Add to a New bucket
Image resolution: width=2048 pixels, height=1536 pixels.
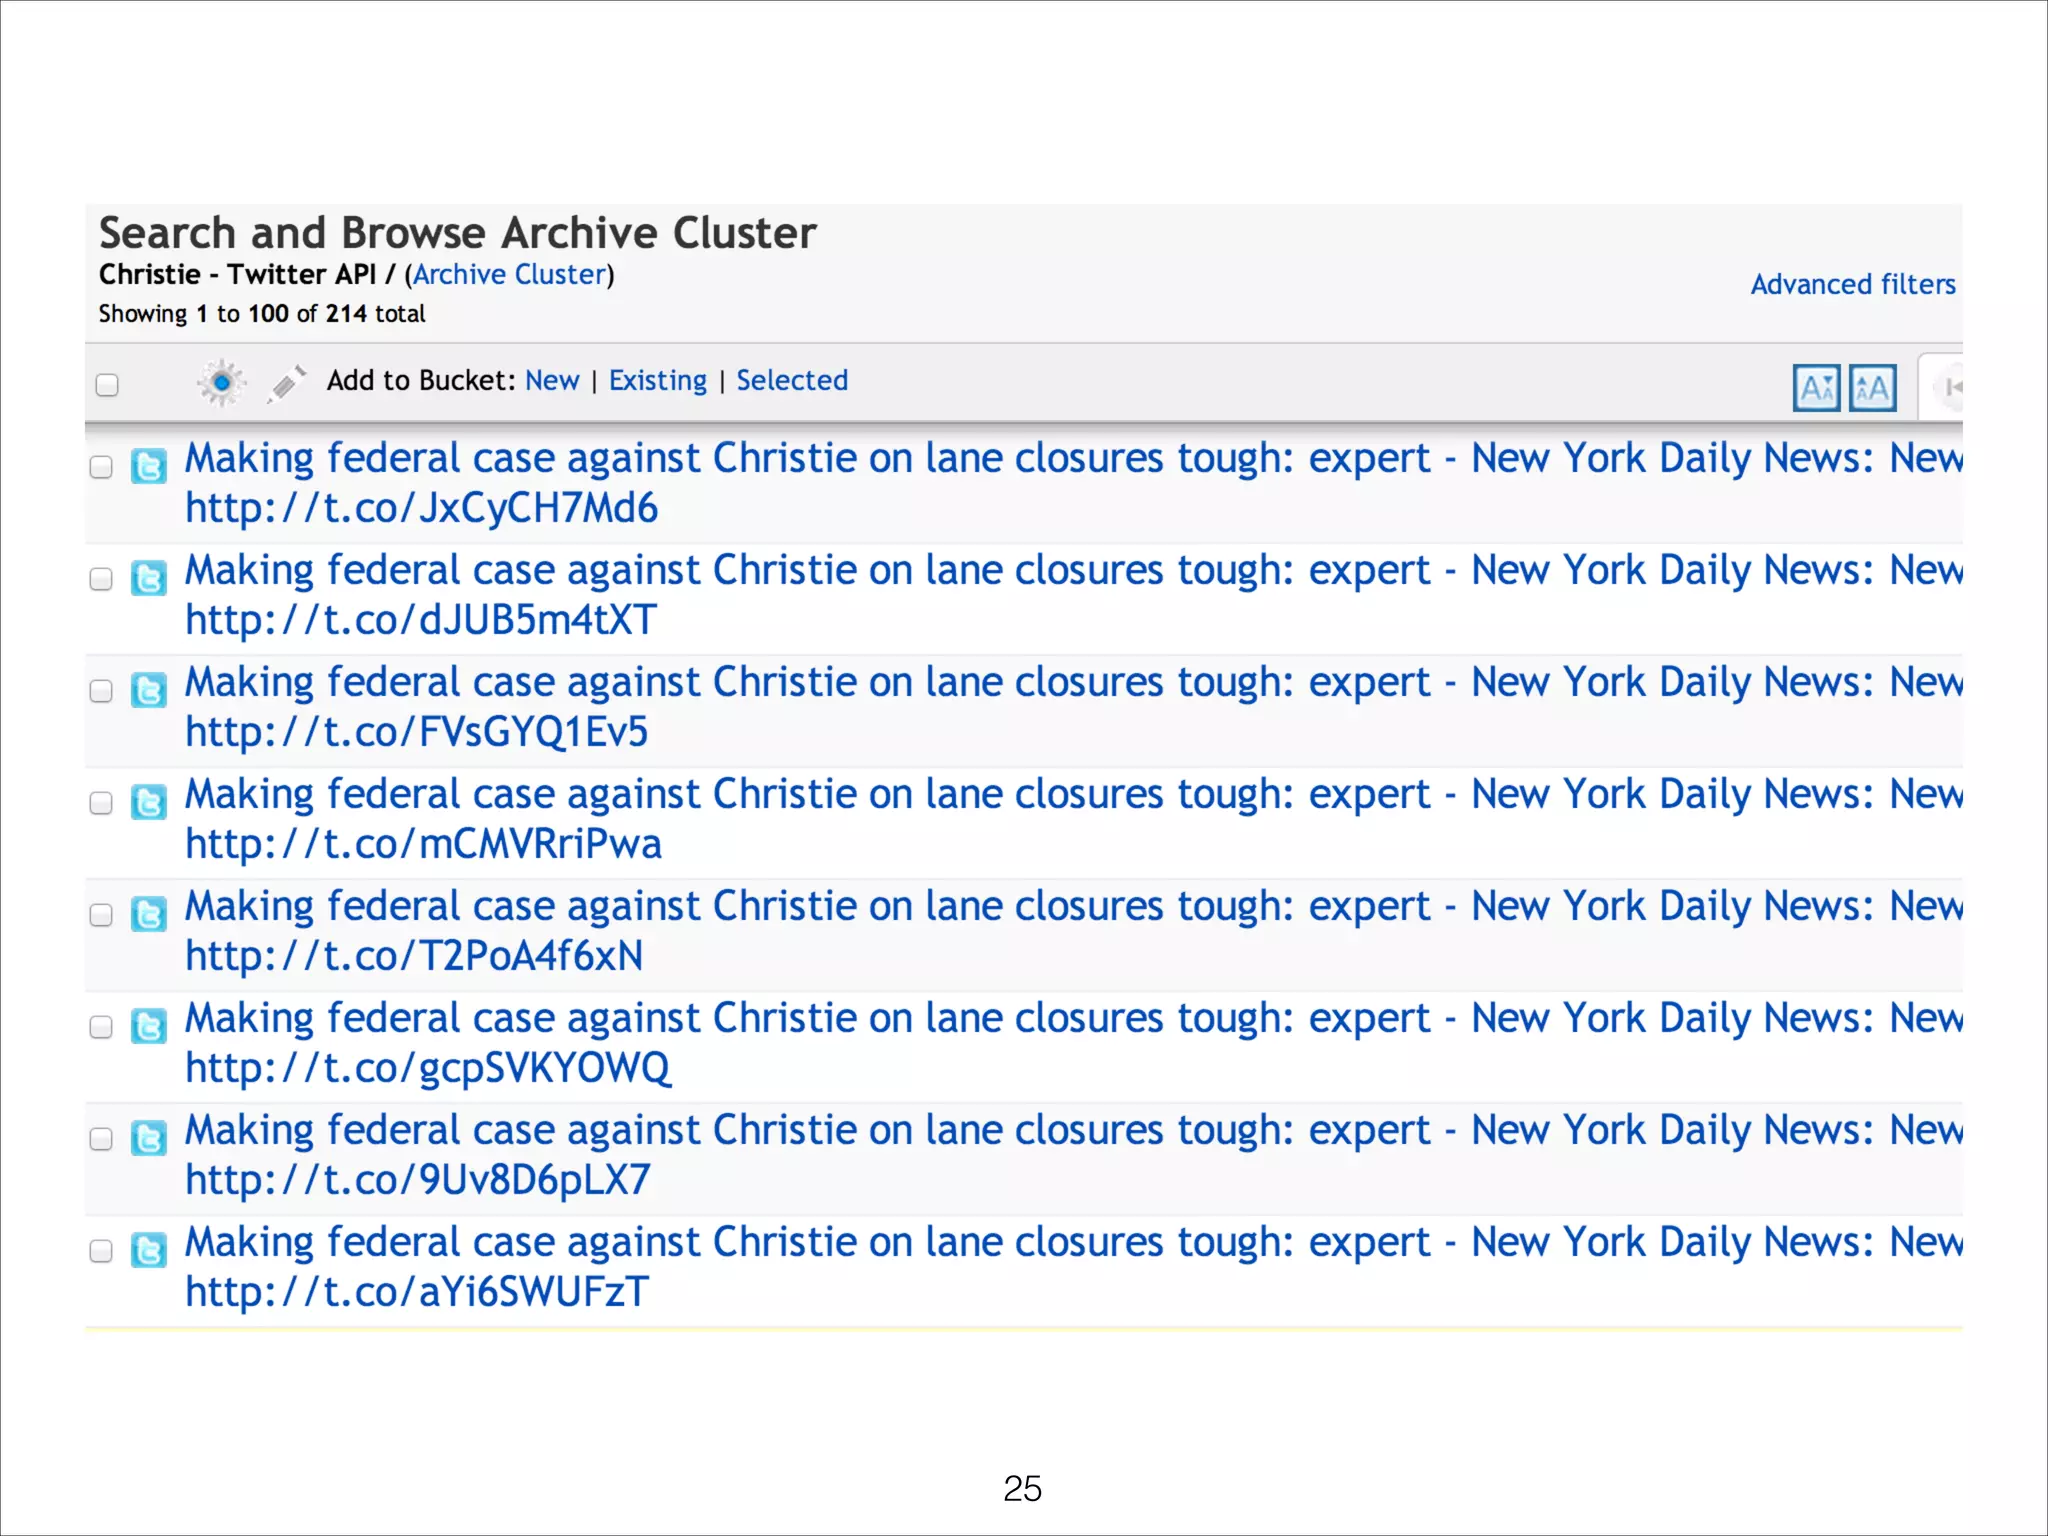tap(552, 381)
